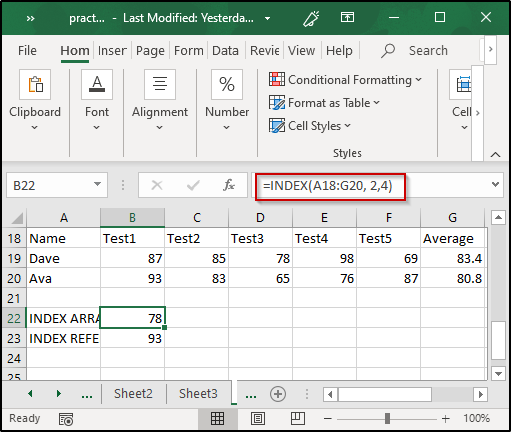
Task: Click the vertical scrollbar up arrow
Action: 498,218
